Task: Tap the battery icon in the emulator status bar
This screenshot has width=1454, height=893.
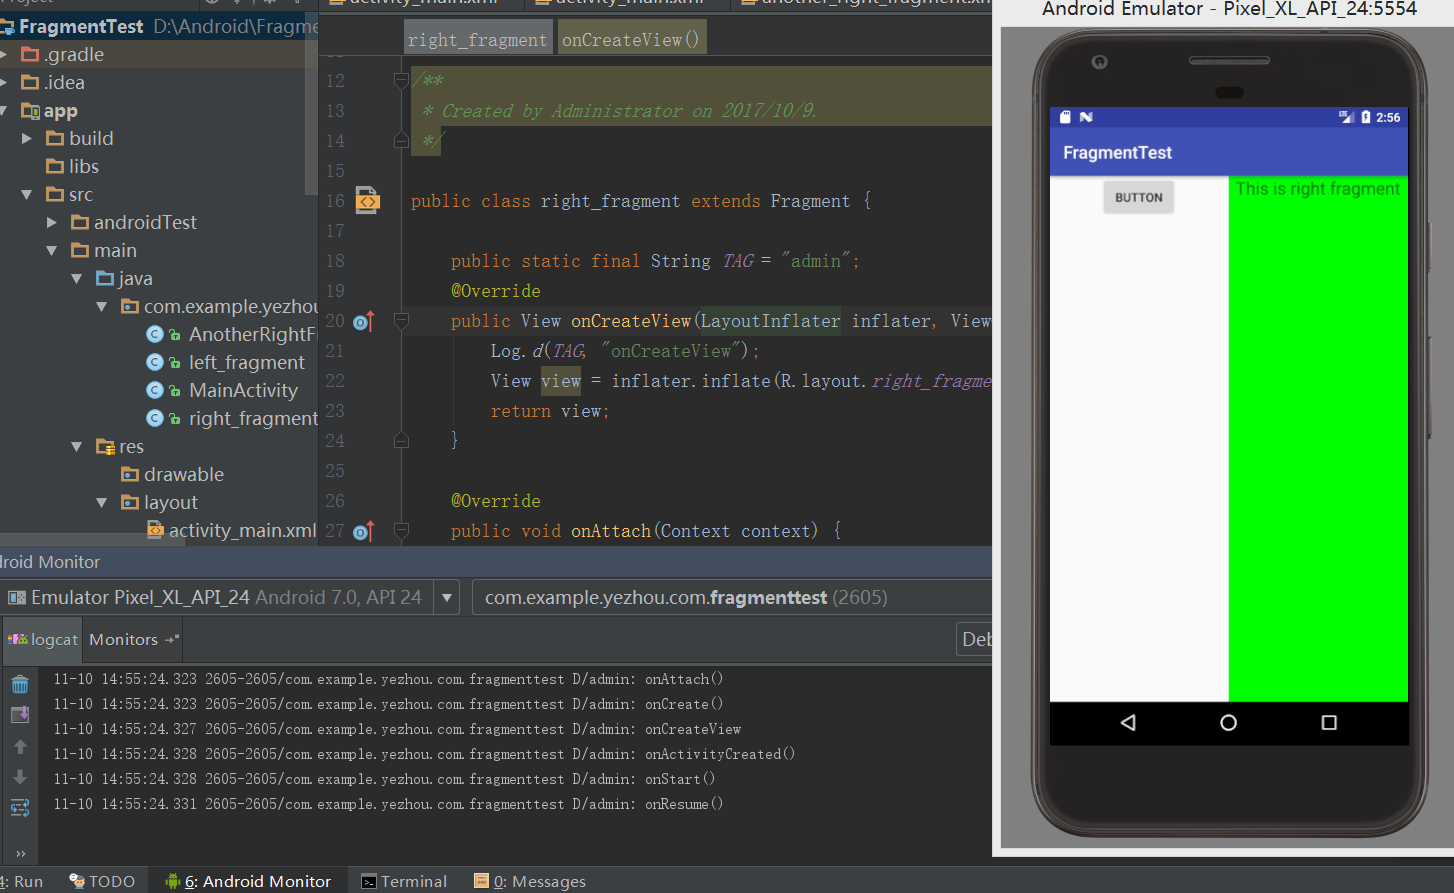Action: (x=1366, y=117)
